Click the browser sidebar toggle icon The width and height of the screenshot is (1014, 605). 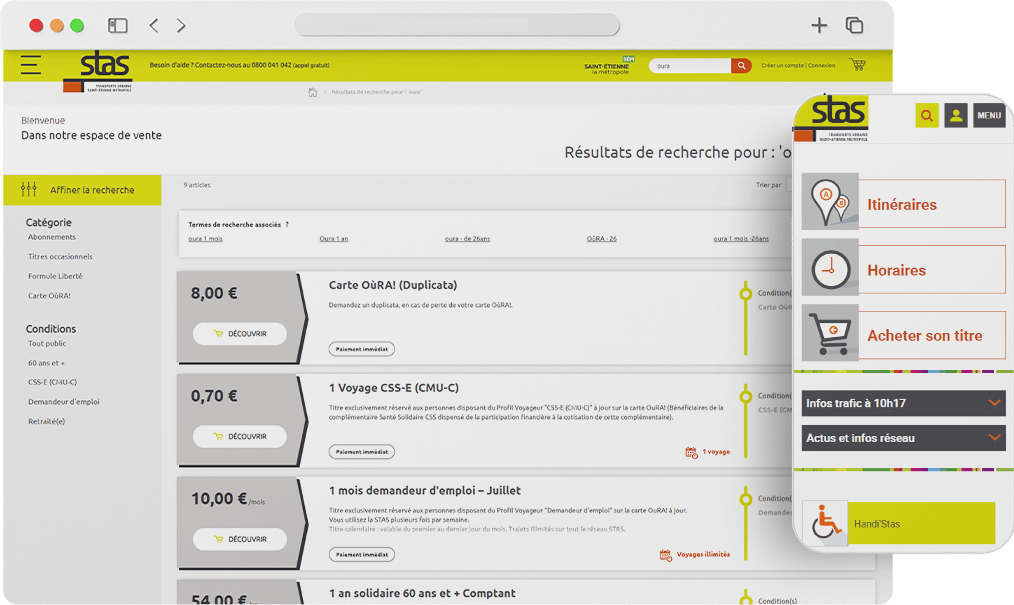pyautogui.click(x=118, y=26)
